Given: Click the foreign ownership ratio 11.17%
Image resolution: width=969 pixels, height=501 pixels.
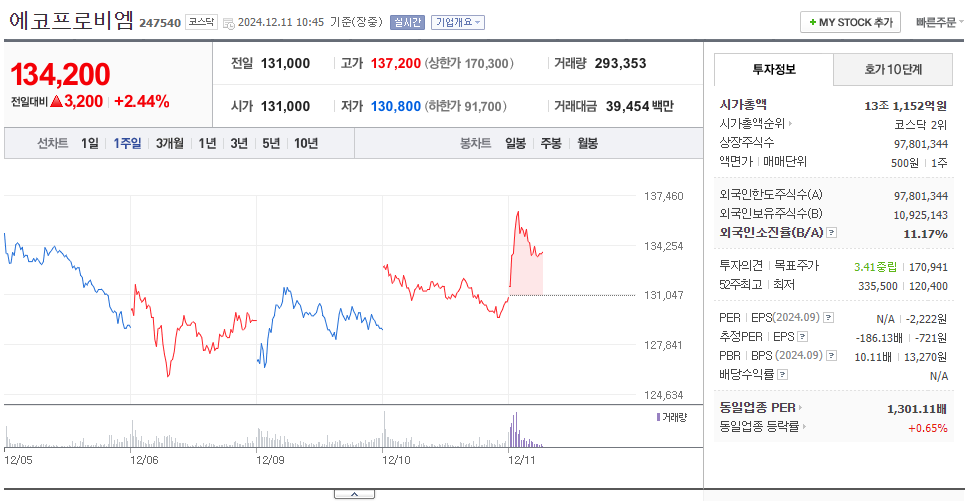Looking at the screenshot, I should coord(925,234).
